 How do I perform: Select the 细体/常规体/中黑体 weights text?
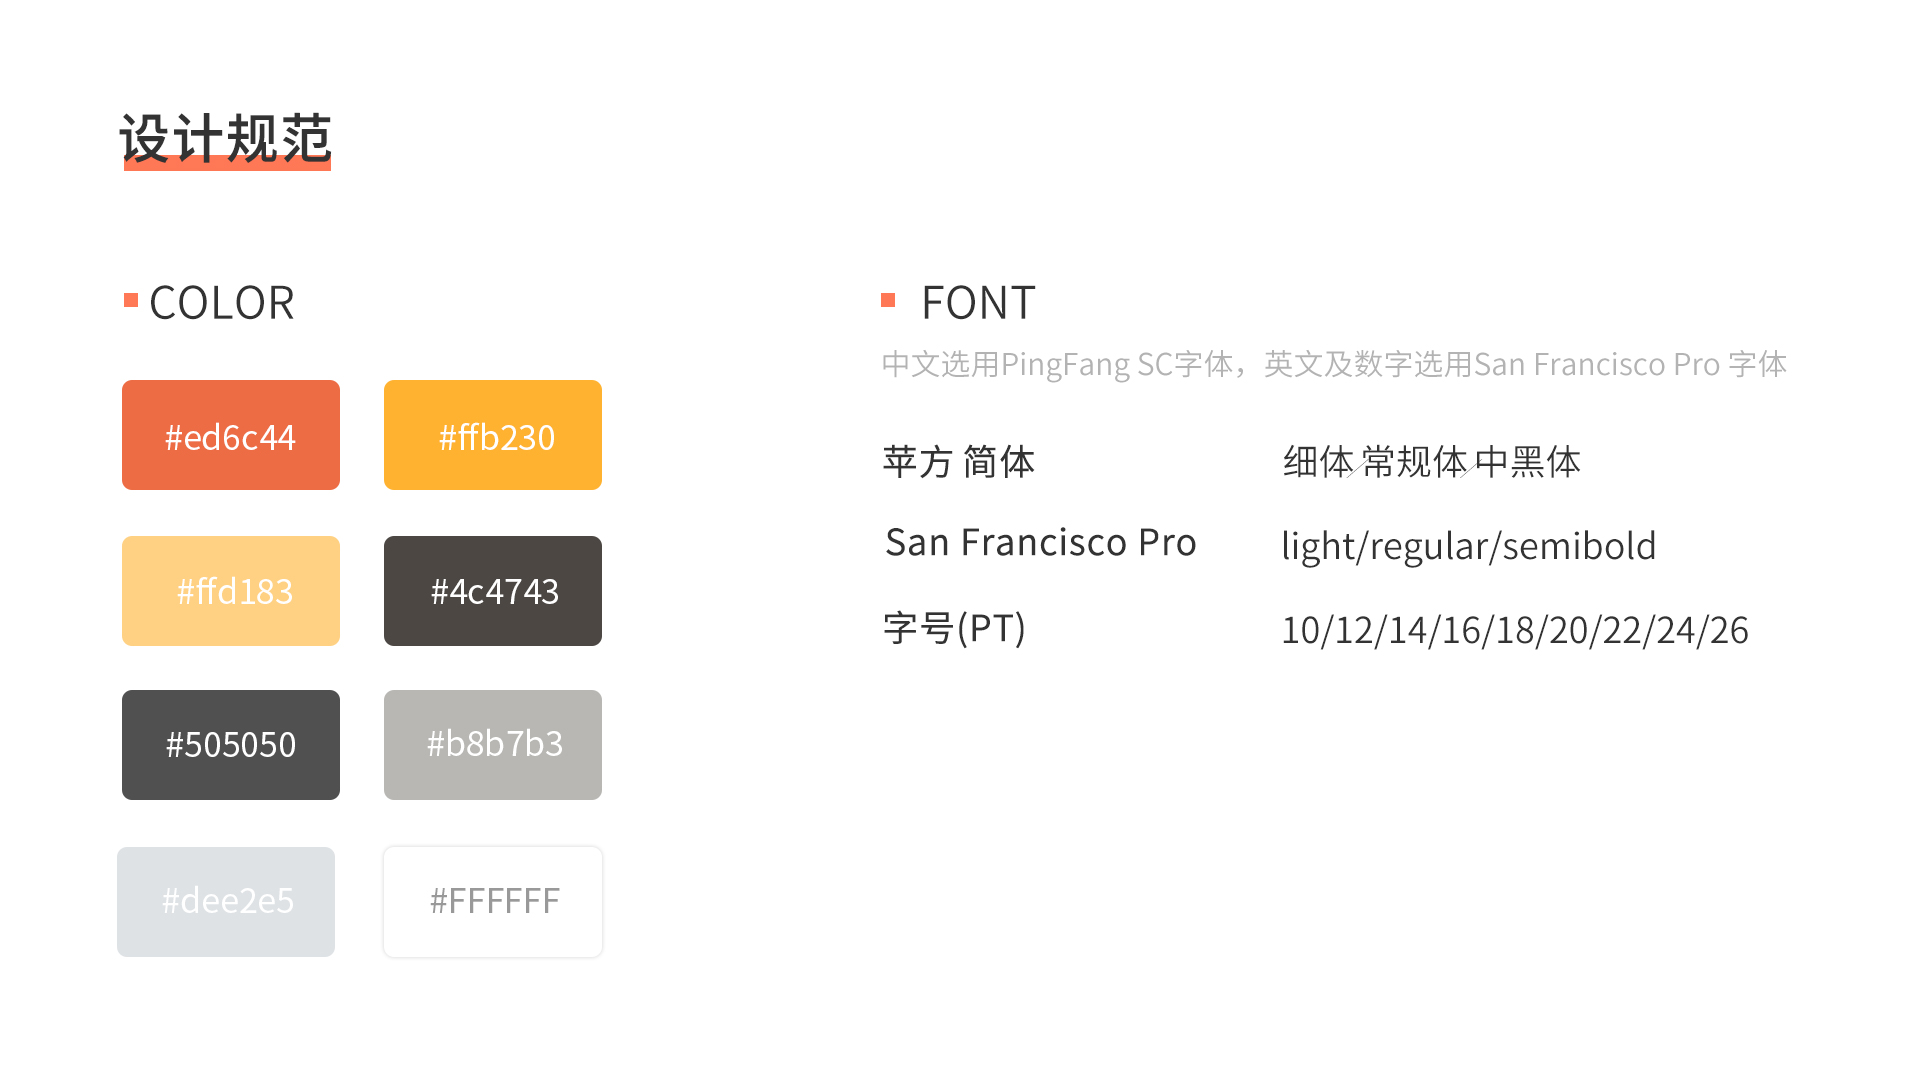click(1432, 462)
